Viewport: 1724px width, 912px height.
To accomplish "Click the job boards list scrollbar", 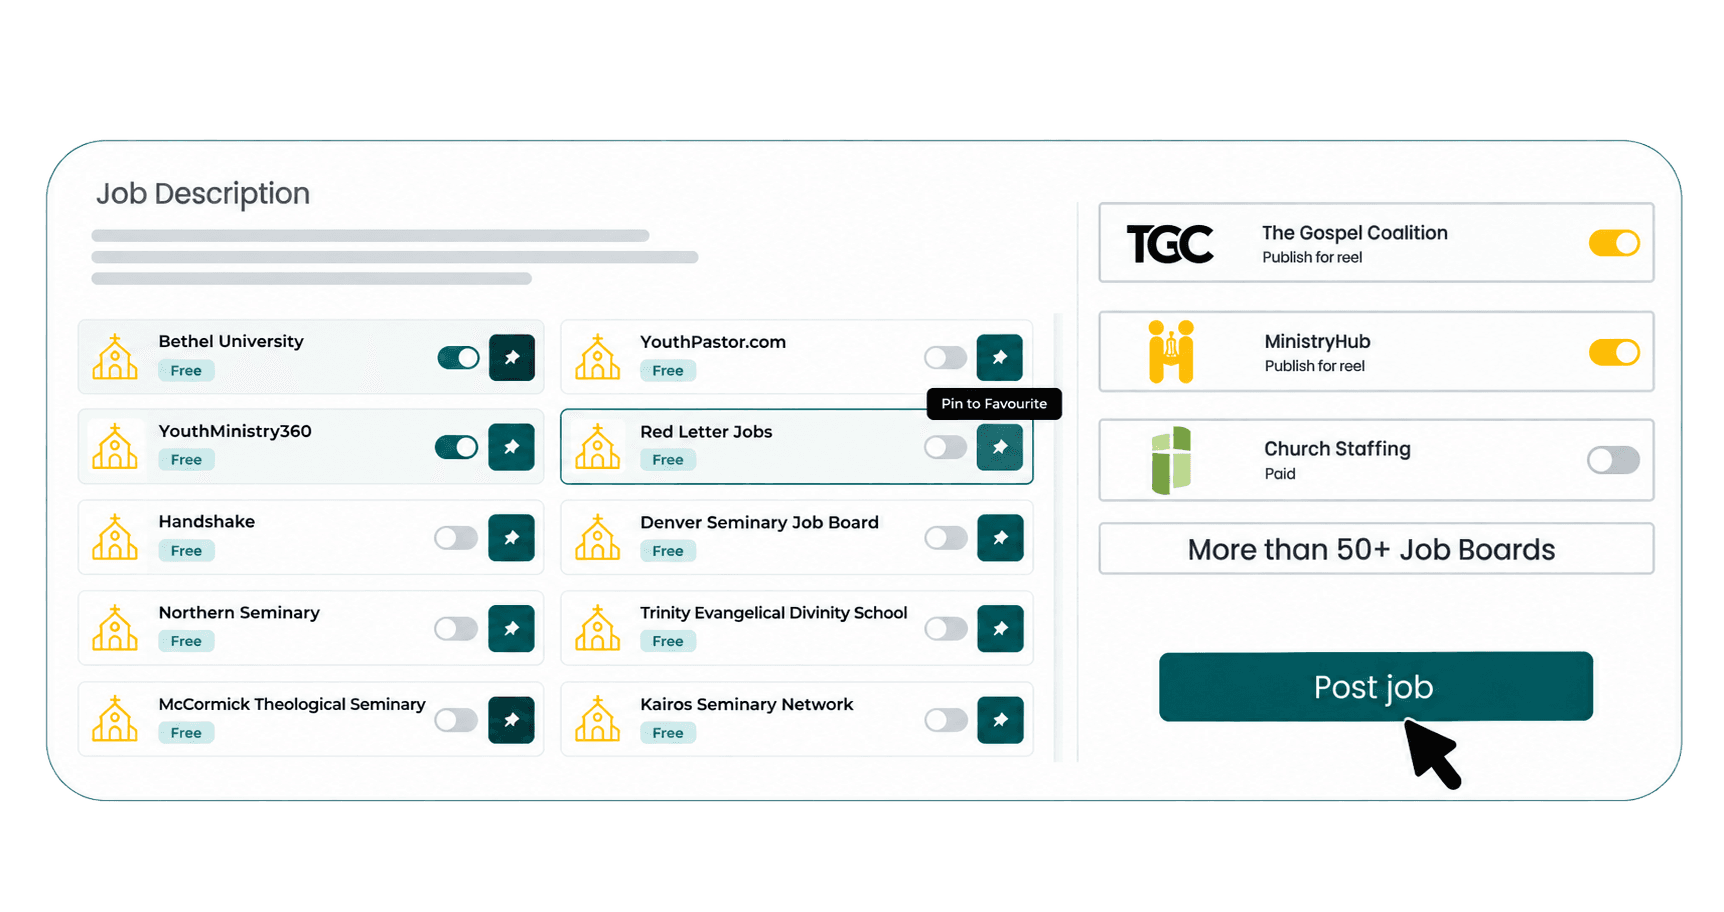I will (1057, 538).
